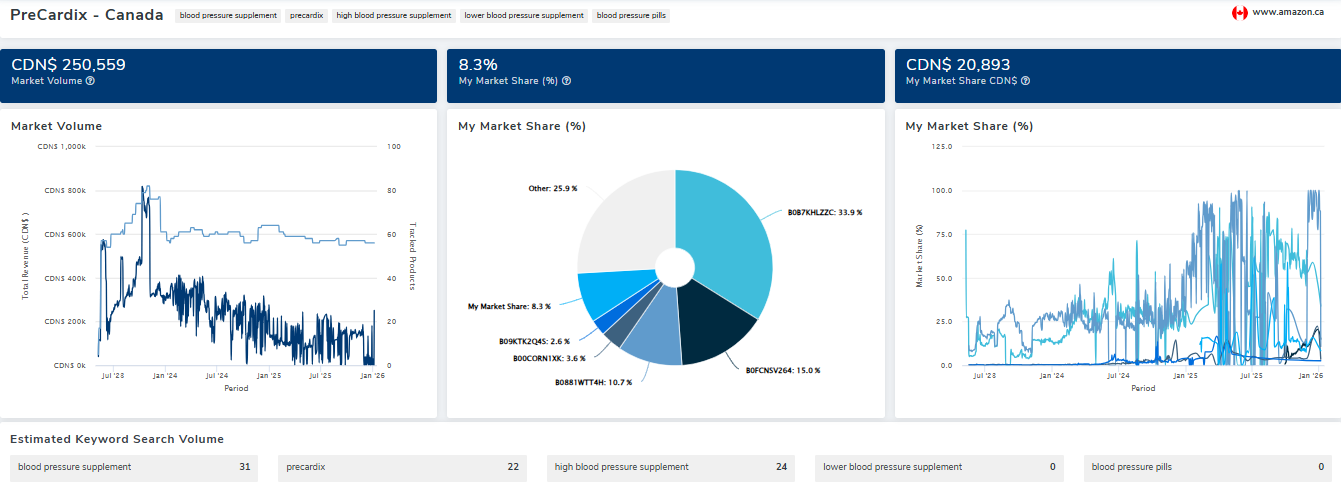Image resolution: width=1341 pixels, height=489 pixels.
Task: Click 'high blood pressure supplement' volume box
Action: (x=671, y=467)
